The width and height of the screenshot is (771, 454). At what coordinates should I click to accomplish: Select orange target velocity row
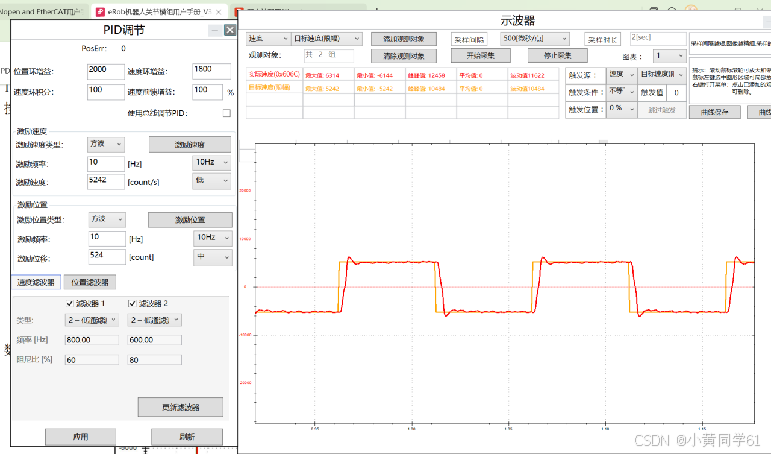(402, 88)
